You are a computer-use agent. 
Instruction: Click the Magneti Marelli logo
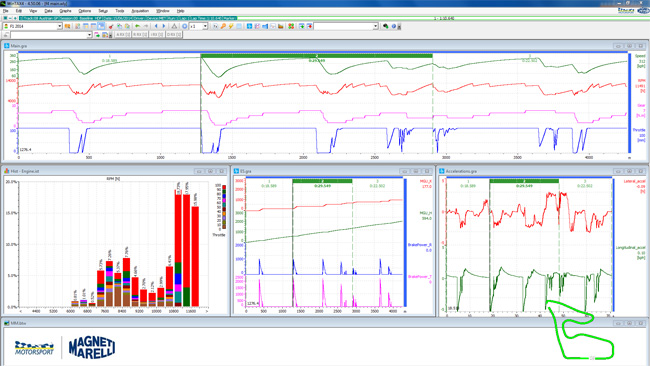click(92, 347)
